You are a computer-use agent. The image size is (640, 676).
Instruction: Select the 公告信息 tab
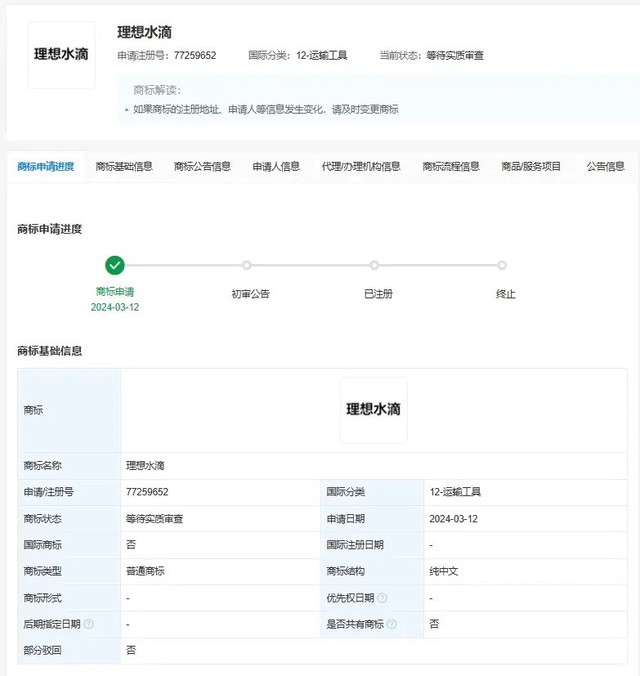point(605,166)
